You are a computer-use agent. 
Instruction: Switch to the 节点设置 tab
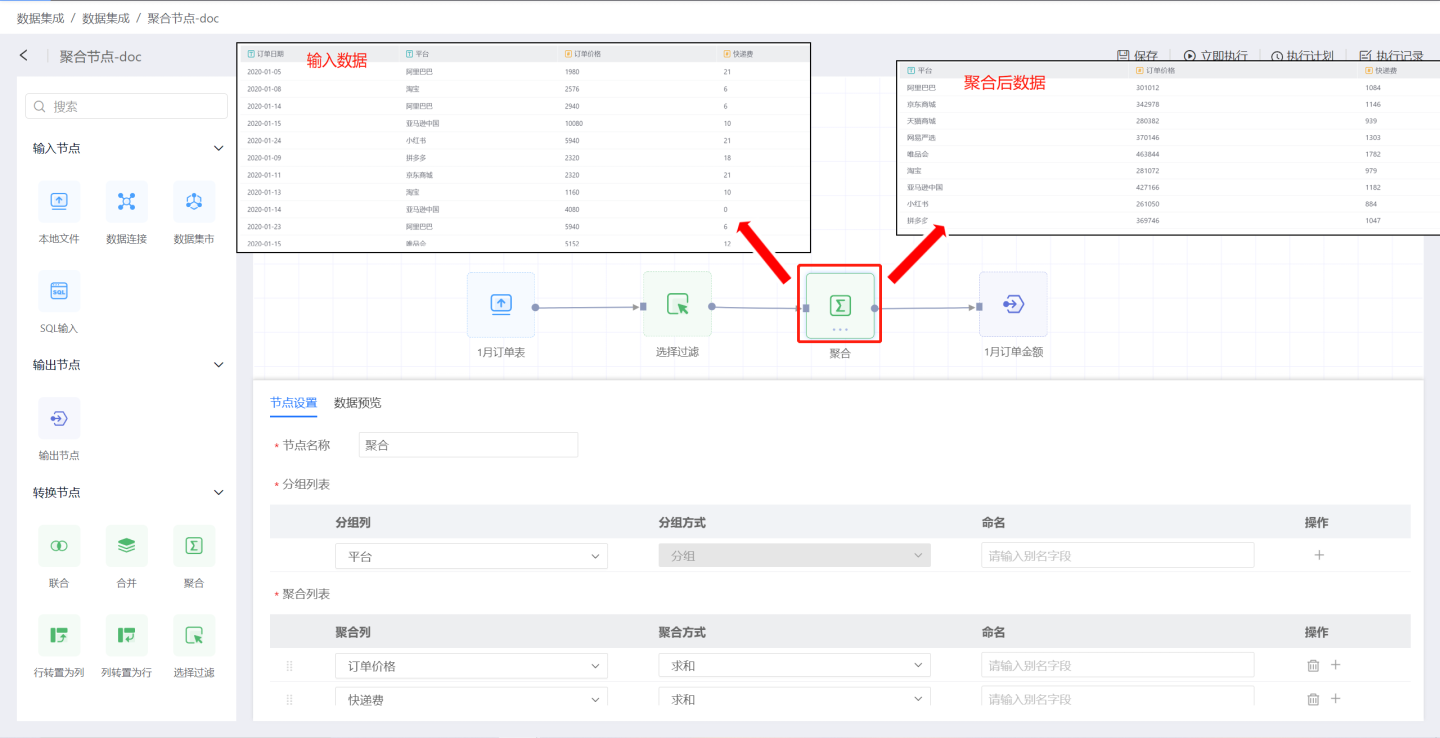click(293, 403)
